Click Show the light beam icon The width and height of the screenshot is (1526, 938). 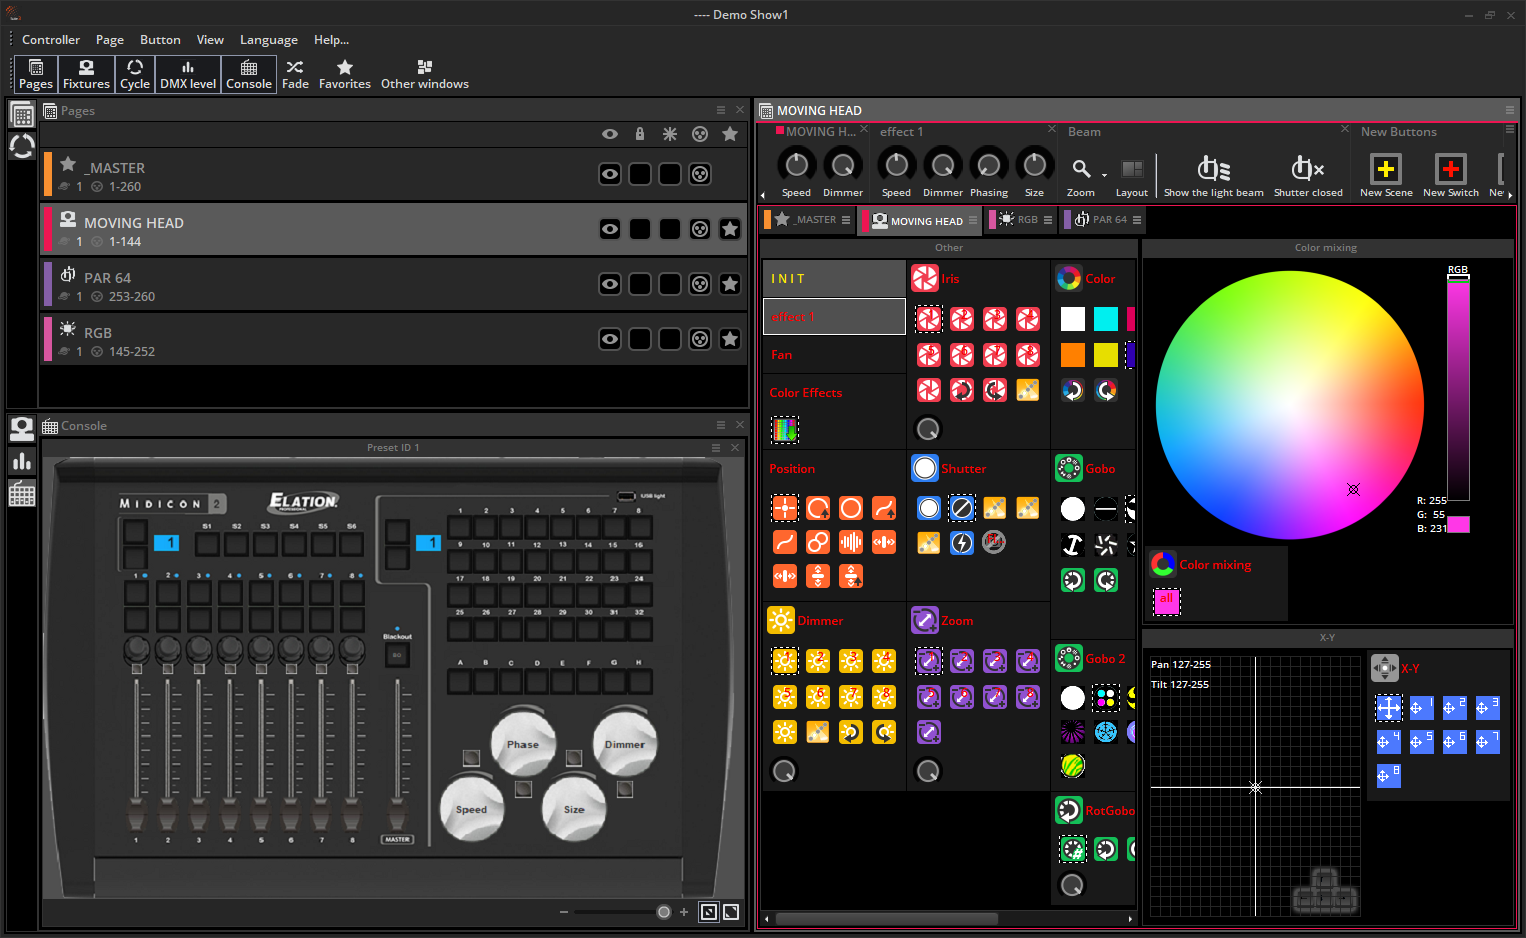[x=1213, y=170]
